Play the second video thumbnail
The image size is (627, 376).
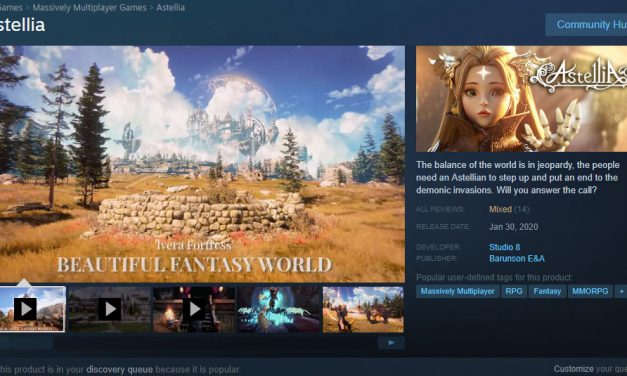pyautogui.click(x=110, y=309)
